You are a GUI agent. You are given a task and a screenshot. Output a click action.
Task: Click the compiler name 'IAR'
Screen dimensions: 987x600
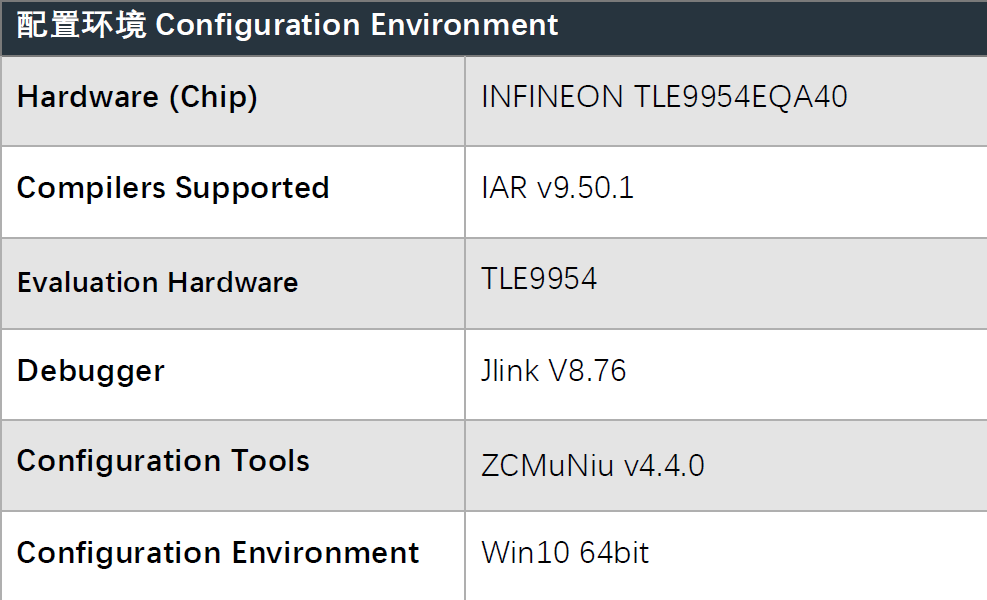coord(504,188)
